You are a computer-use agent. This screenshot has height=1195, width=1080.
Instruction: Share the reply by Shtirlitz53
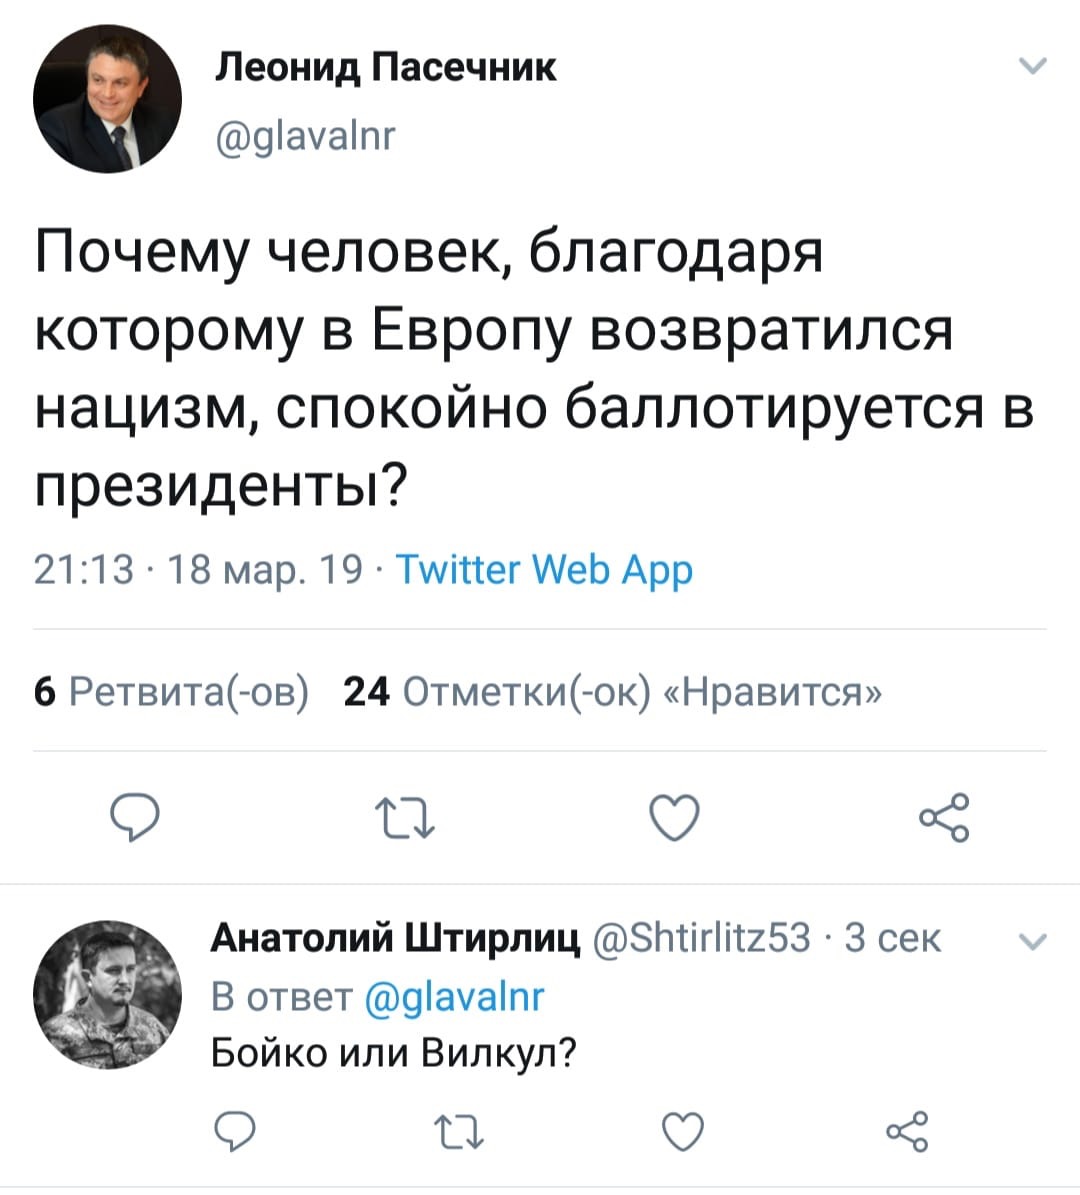click(x=908, y=1132)
